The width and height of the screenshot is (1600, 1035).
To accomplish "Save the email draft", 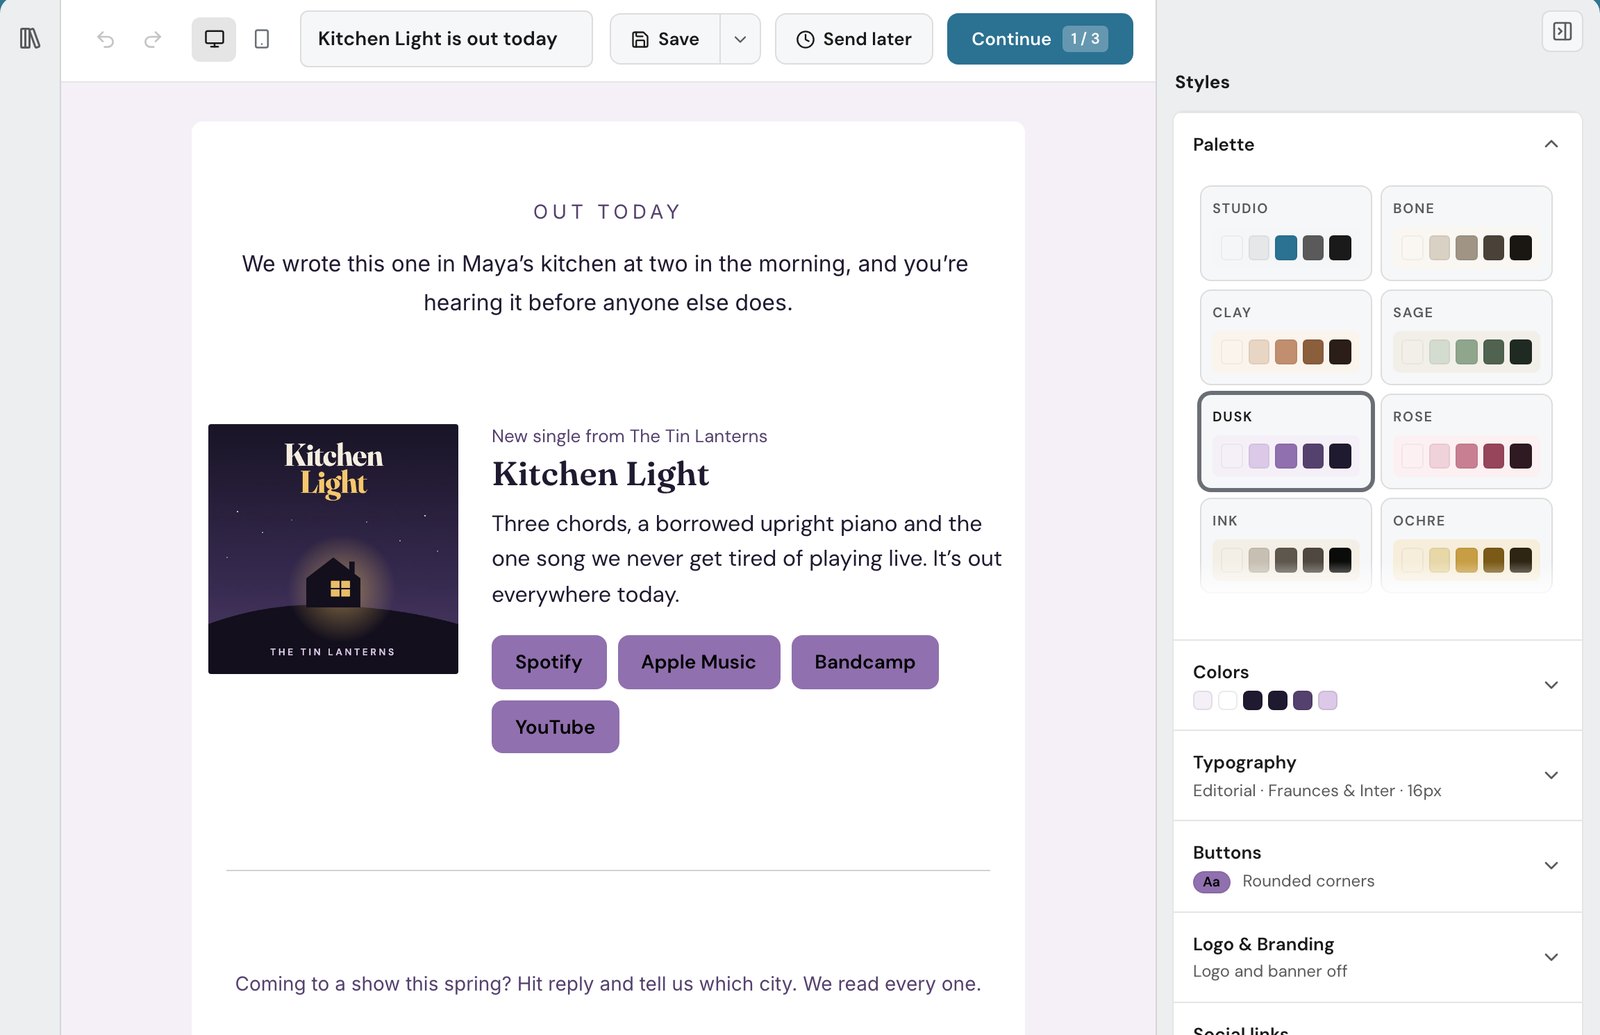I will 665,39.
